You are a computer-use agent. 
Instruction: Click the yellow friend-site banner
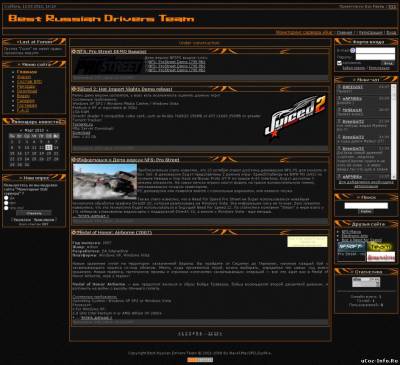point(381,247)
